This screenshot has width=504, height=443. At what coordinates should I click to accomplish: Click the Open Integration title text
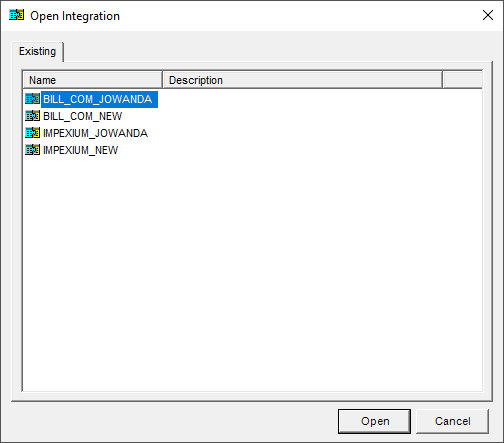(75, 16)
